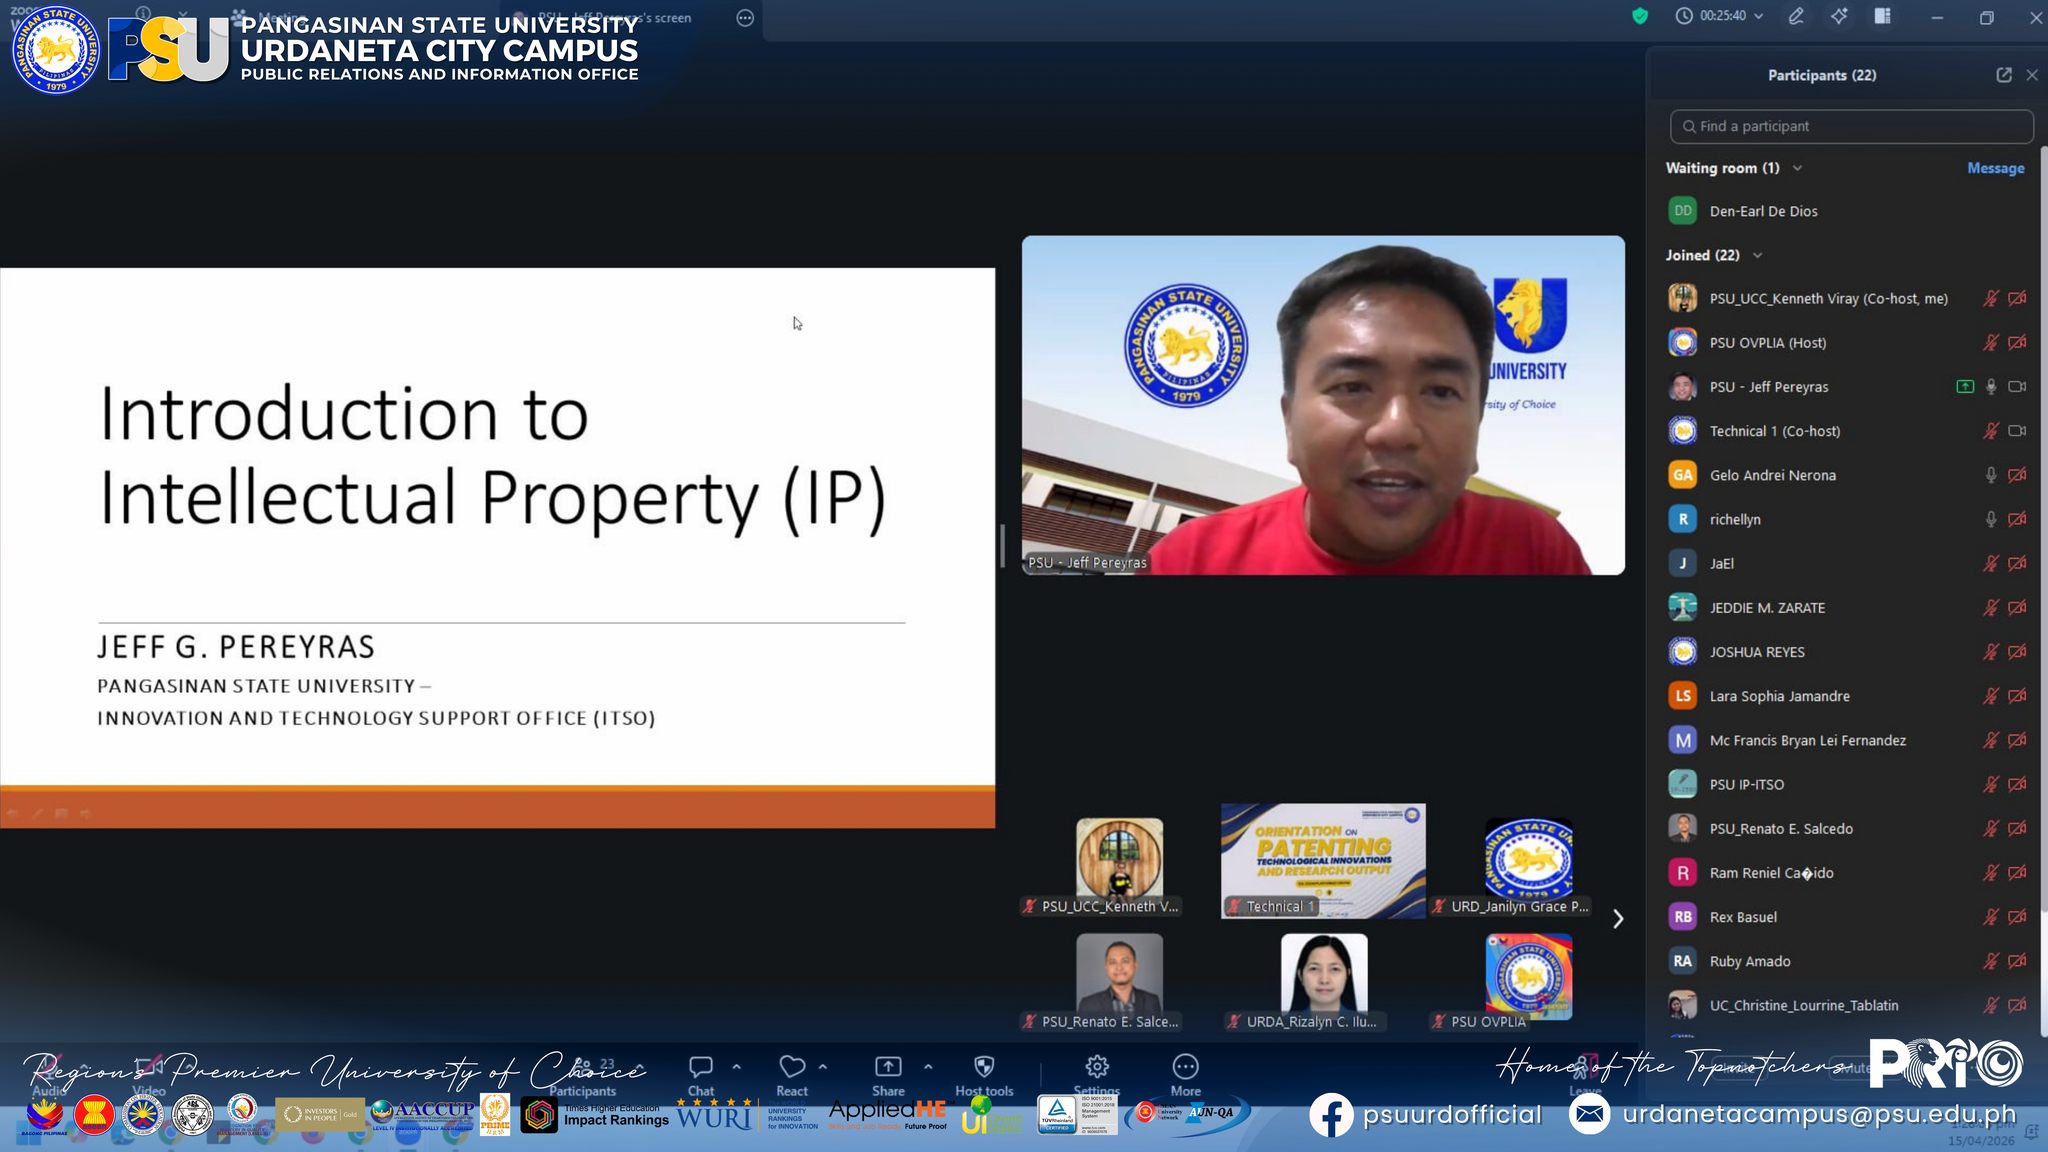The width and height of the screenshot is (2048, 1152).
Task: Click the annotate pencil icon in title bar
Action: [x=1797, y=16]
